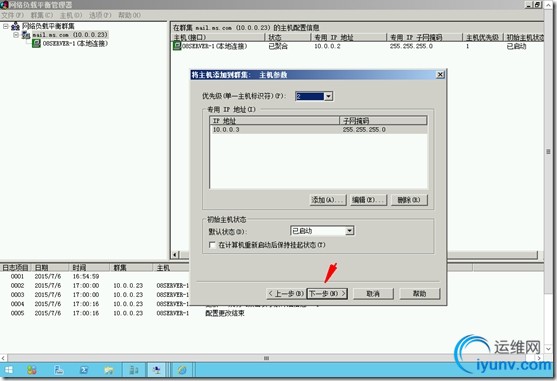Viewport: 557px width, 381px height.
Task: Click the Network Load Balancing Manager title icon
Action: tap(4, 5)
